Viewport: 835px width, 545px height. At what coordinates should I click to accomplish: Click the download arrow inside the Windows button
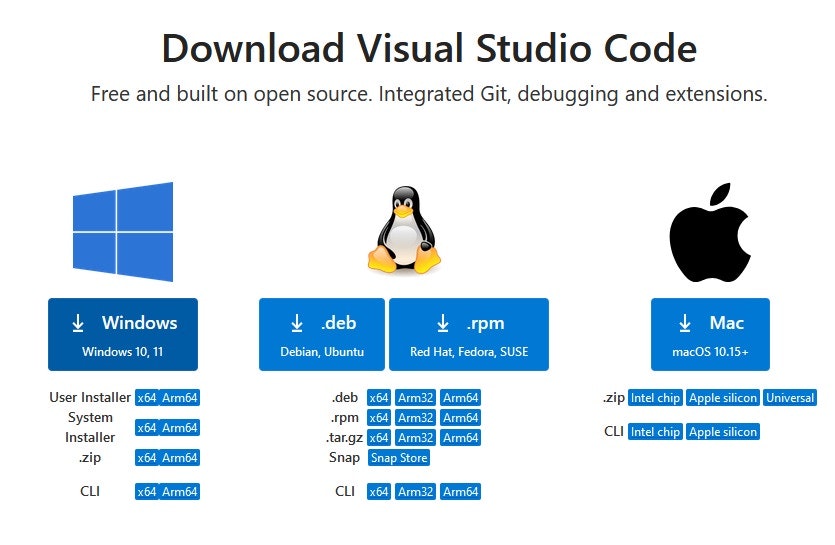[78, 323]
